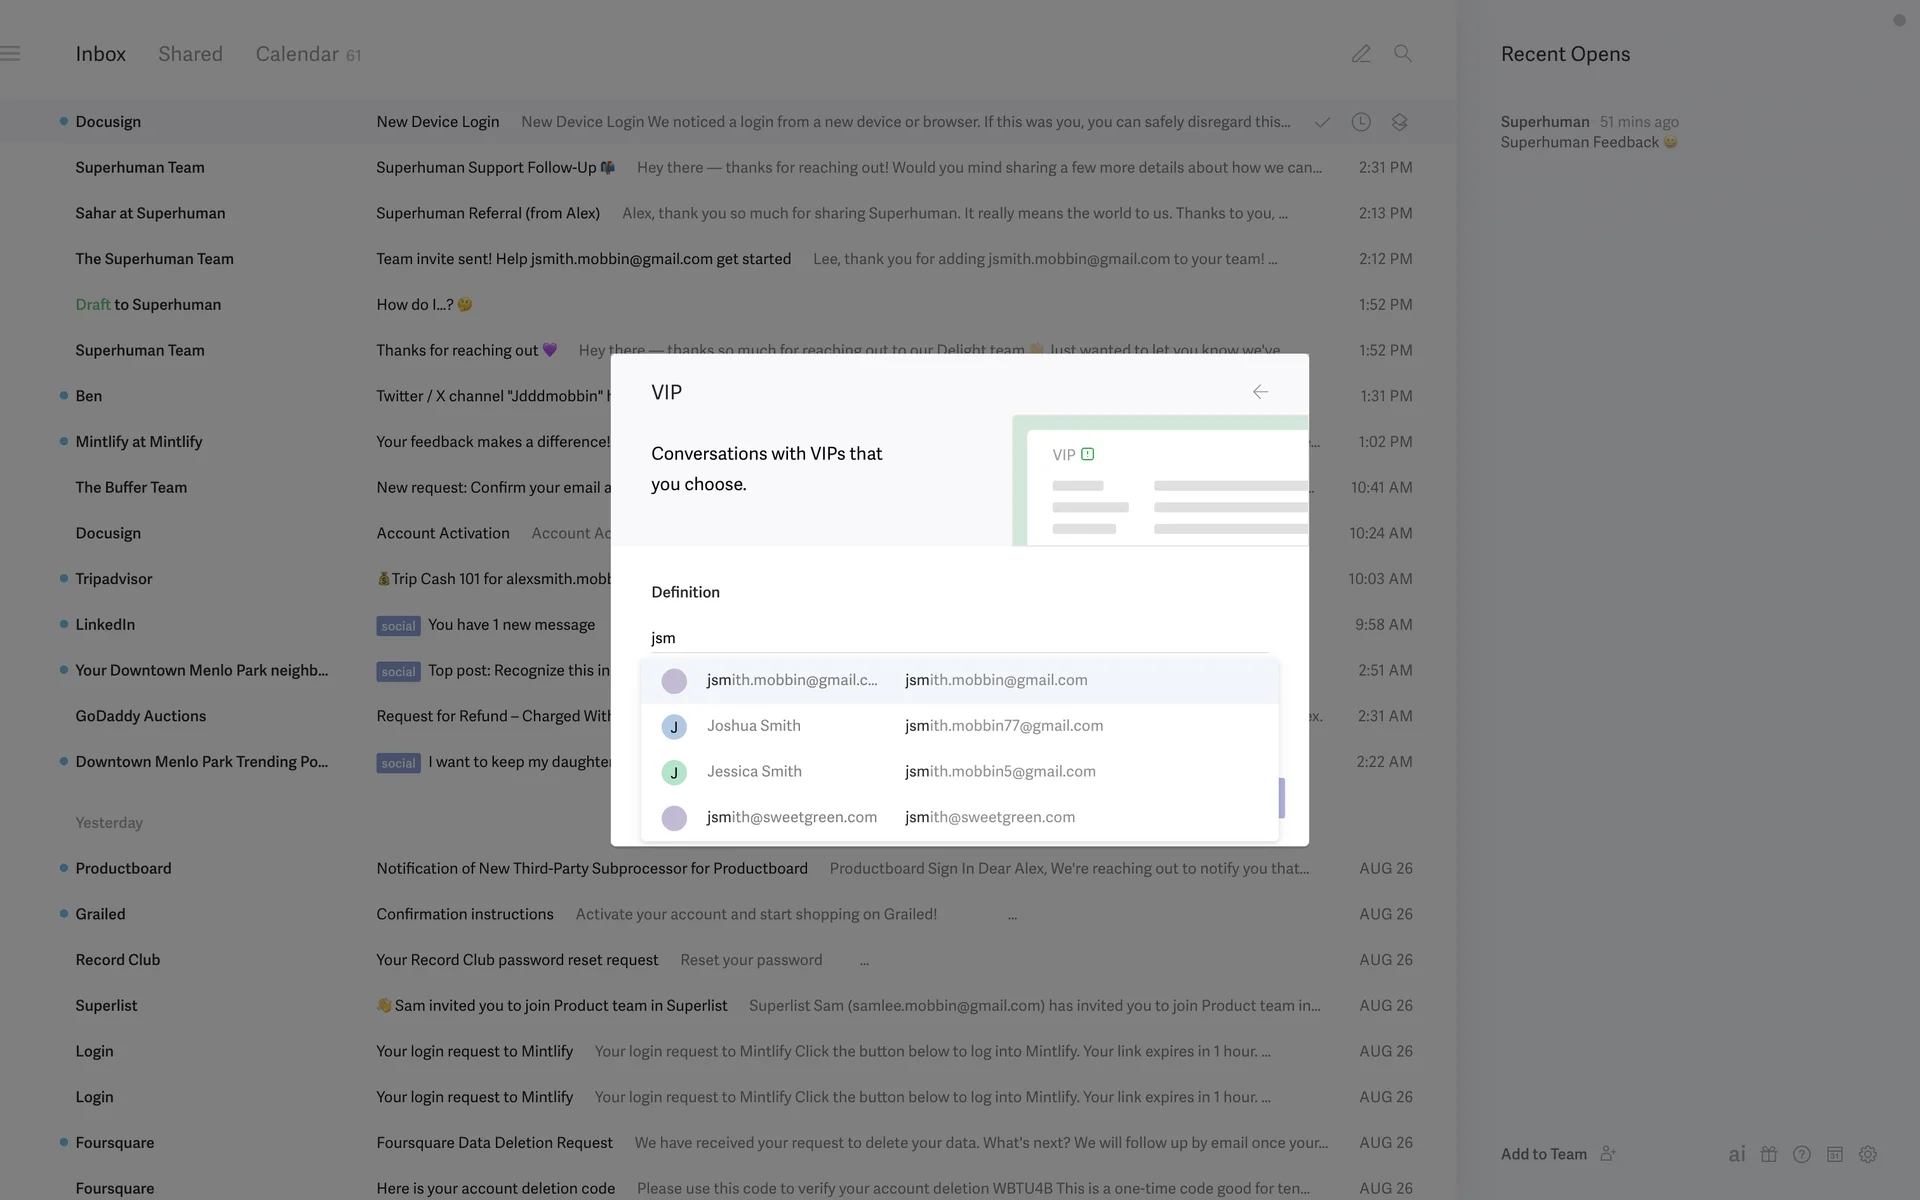Switch to the Calendar tab
Screen dimensions: 1920x1200
coord(297,54)
